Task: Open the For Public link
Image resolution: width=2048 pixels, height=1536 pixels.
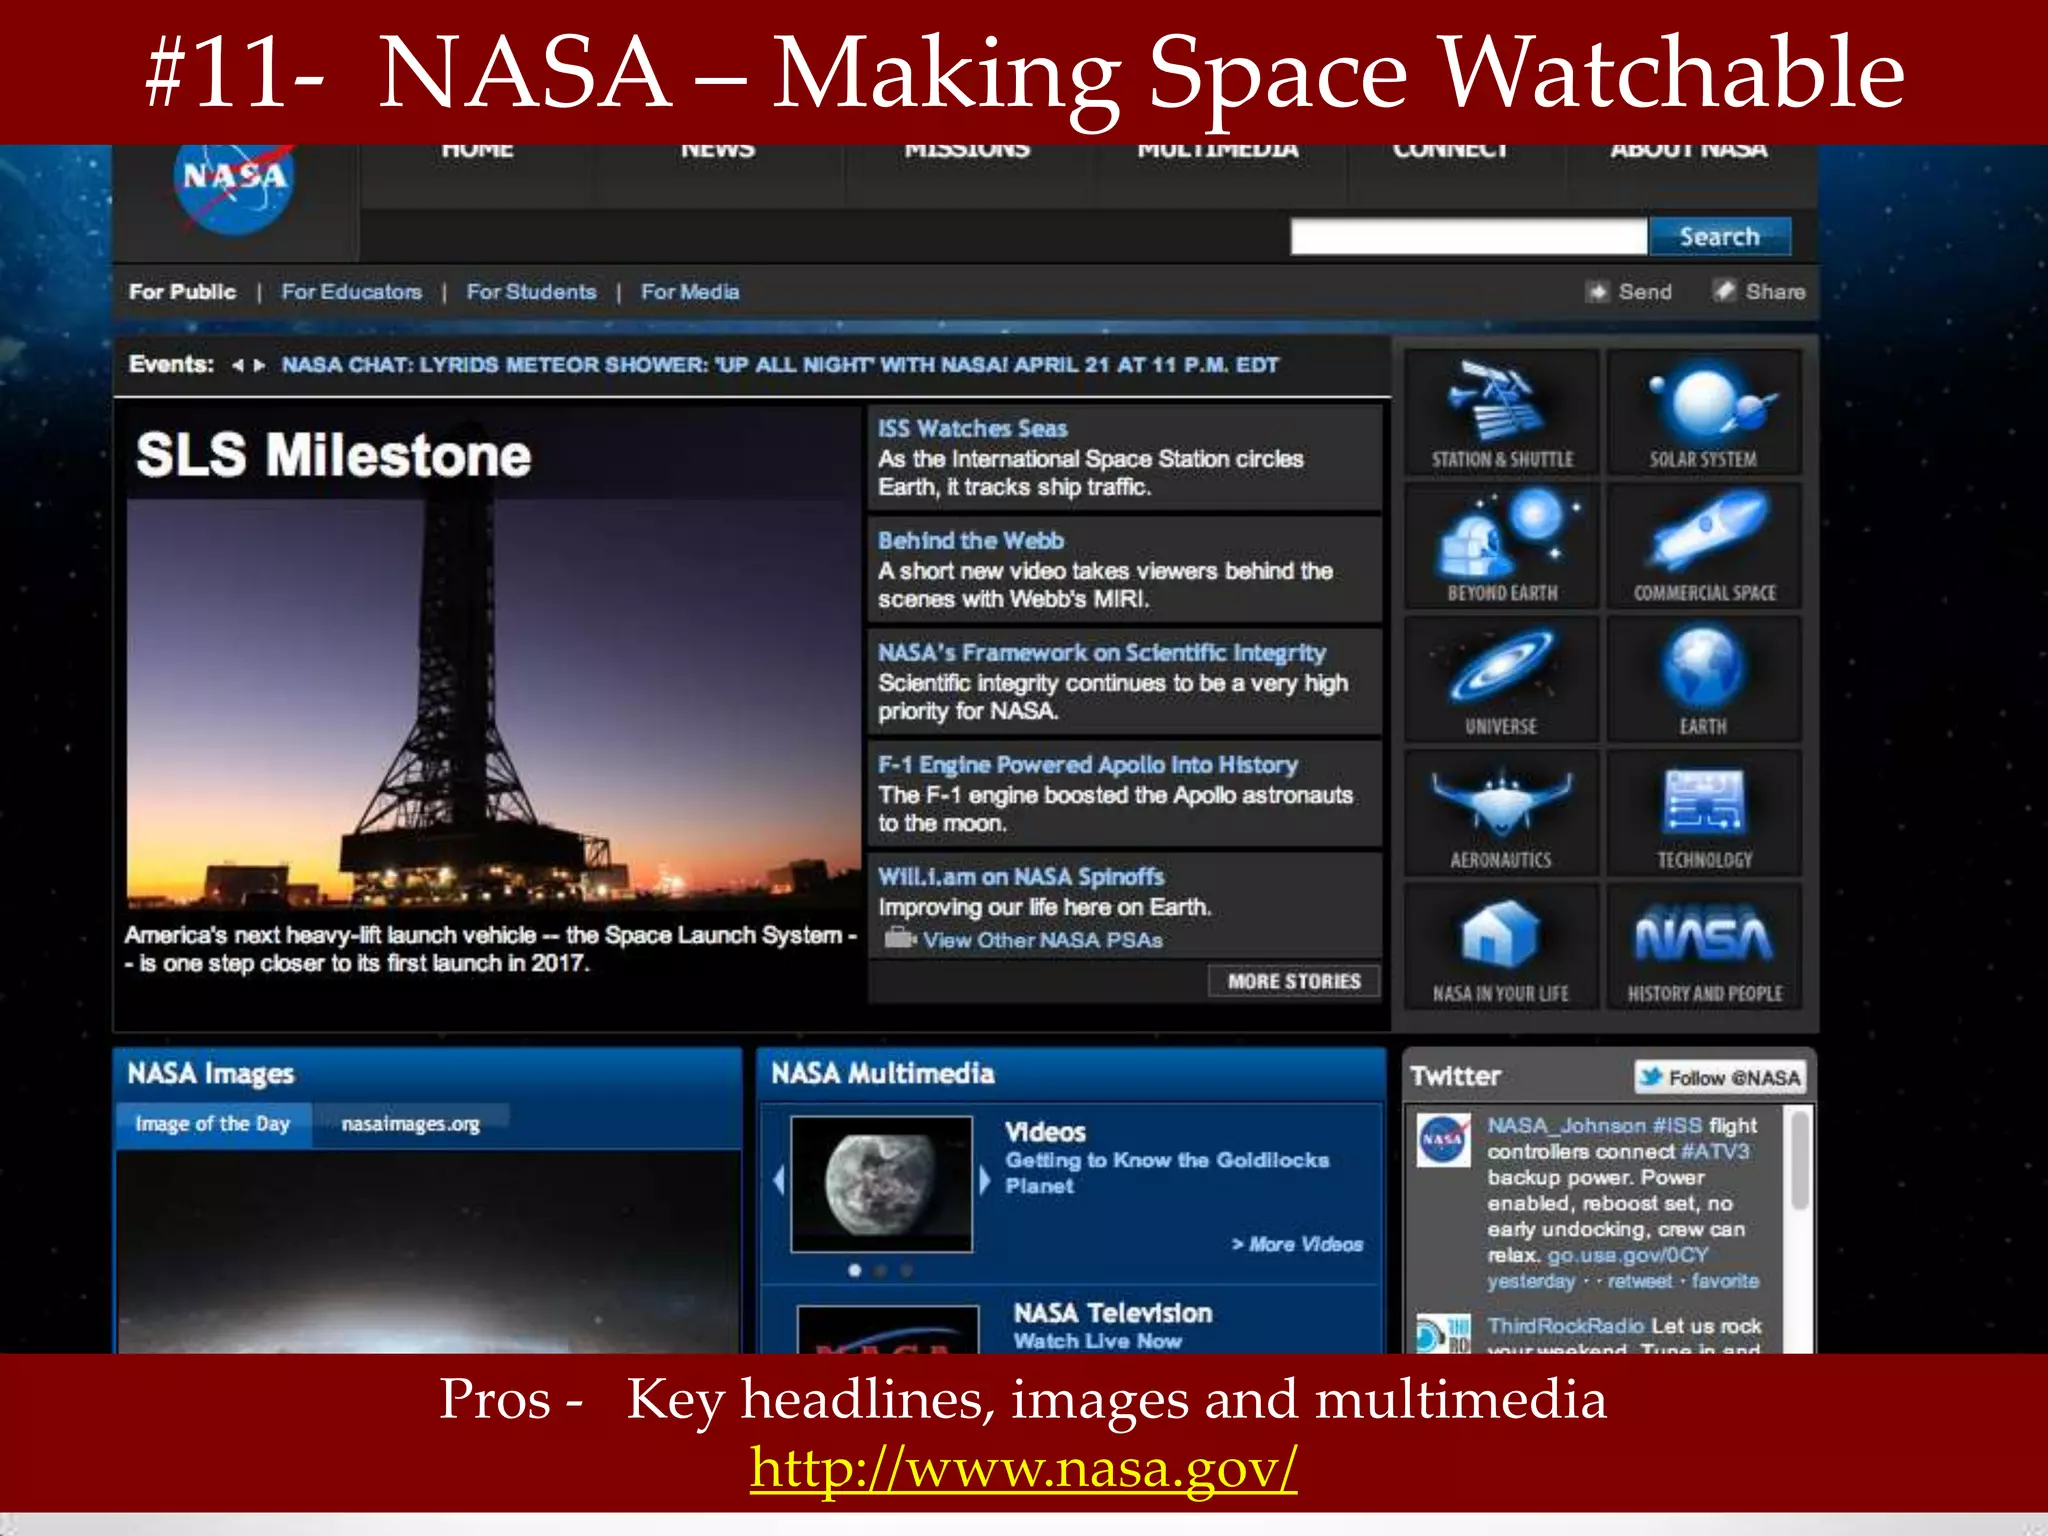Action: click(x=182, y=292)
